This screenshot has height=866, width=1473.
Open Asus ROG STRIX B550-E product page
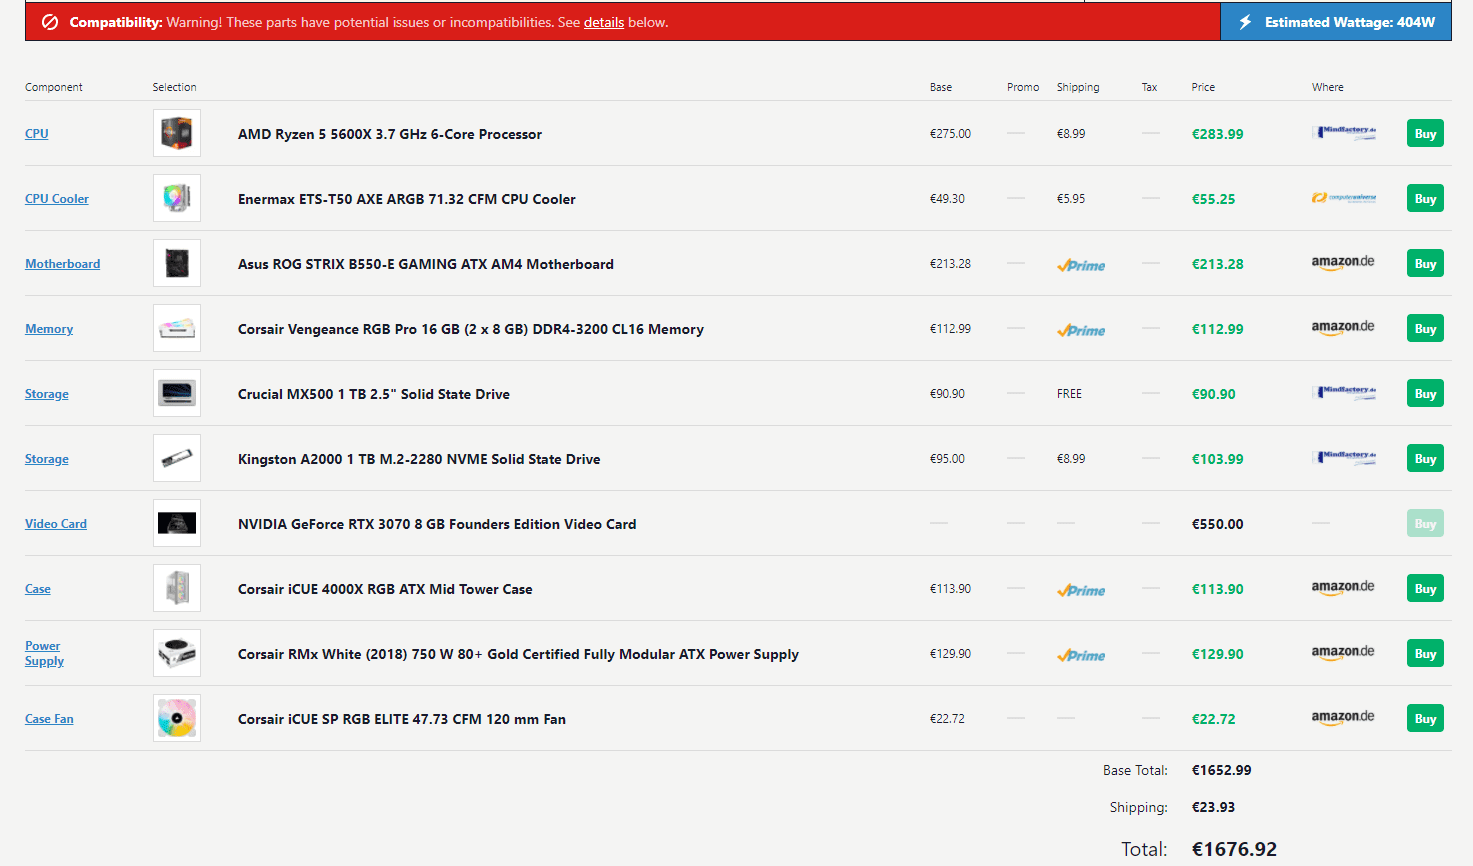click(426, 264)
